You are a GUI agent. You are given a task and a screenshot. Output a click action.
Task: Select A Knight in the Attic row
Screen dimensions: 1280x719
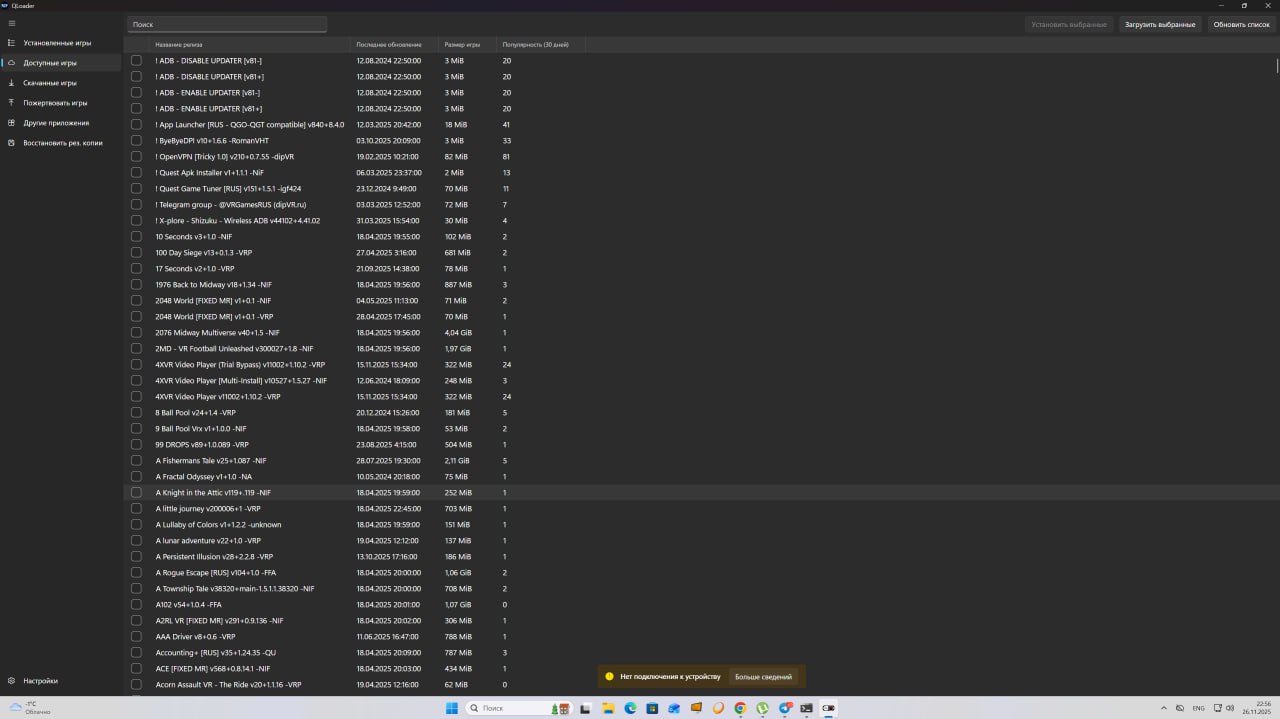(x=213, y=493)
